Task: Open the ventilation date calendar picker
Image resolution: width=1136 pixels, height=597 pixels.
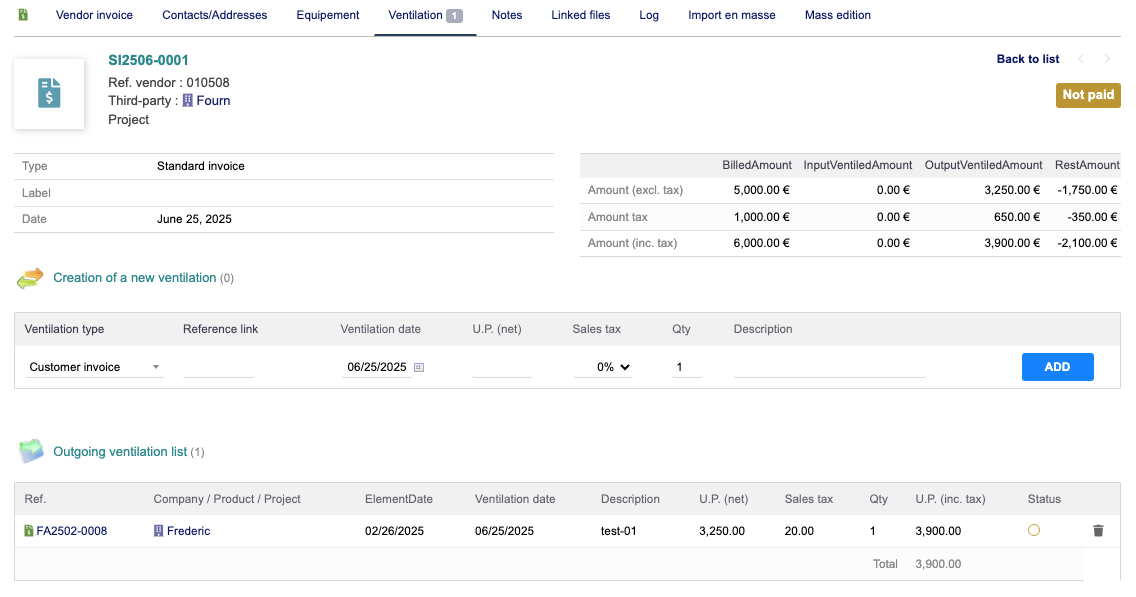Action: point(419,368)
